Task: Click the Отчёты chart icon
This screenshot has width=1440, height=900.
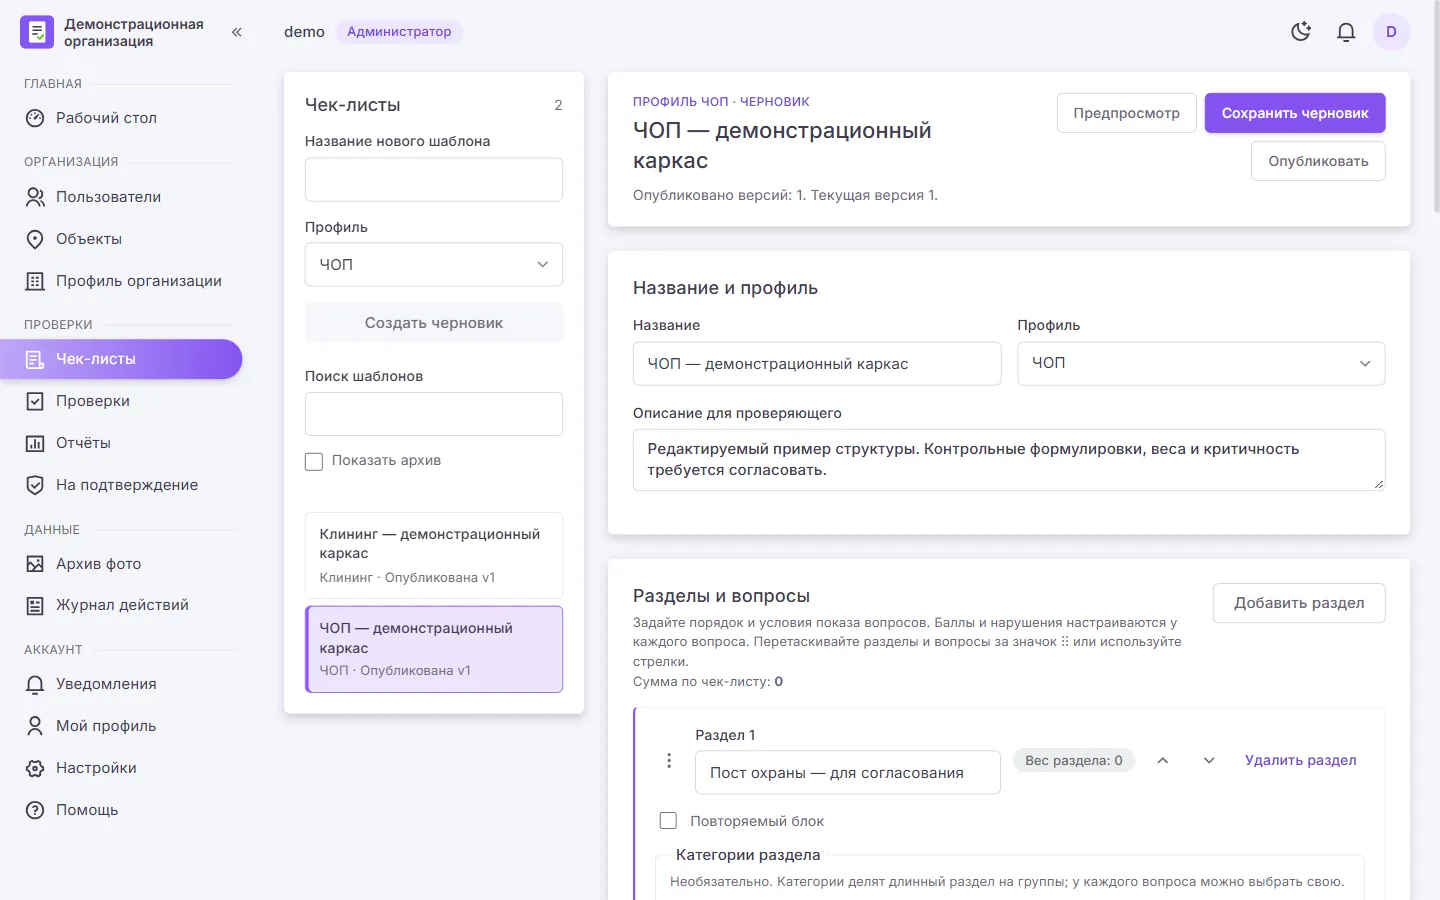Action: pos(35,443)
